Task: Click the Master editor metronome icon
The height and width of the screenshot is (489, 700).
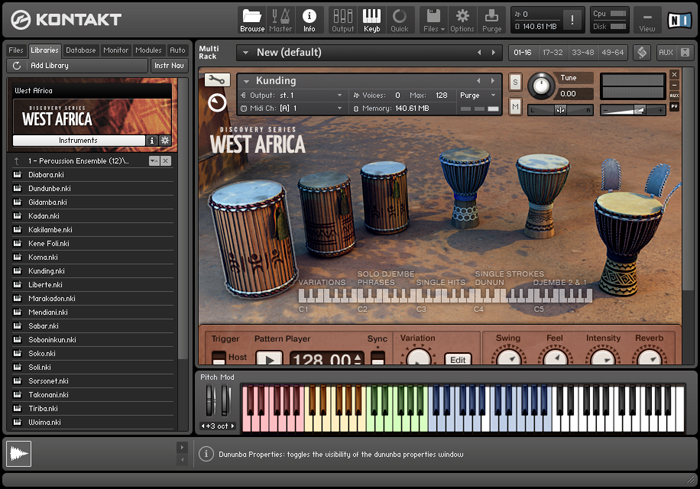Action: (281, 18)
